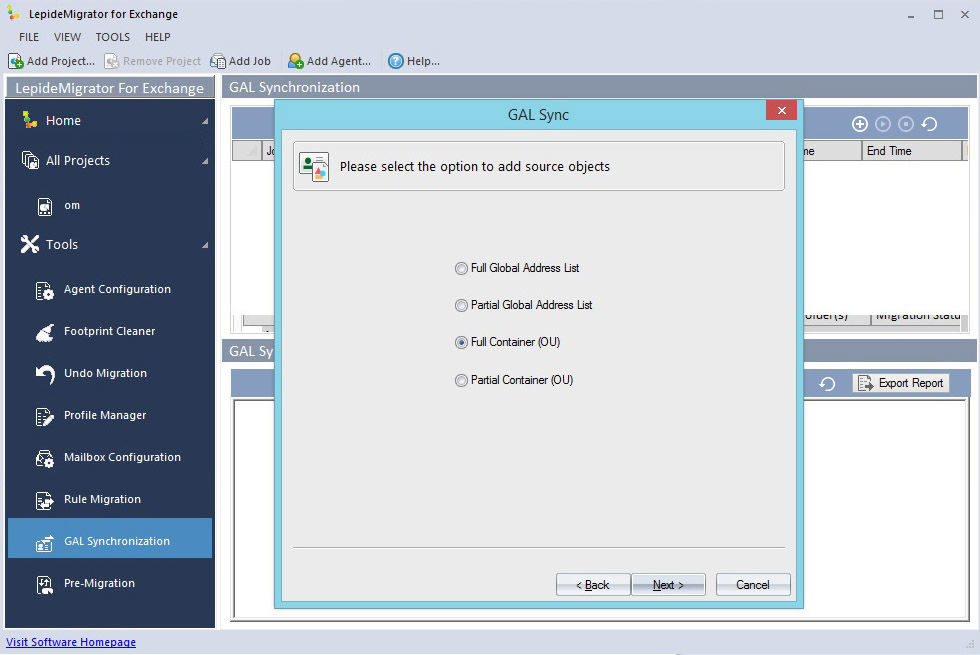Open the HELP menu
Screen dimensions: 980x655
point(158,37)
